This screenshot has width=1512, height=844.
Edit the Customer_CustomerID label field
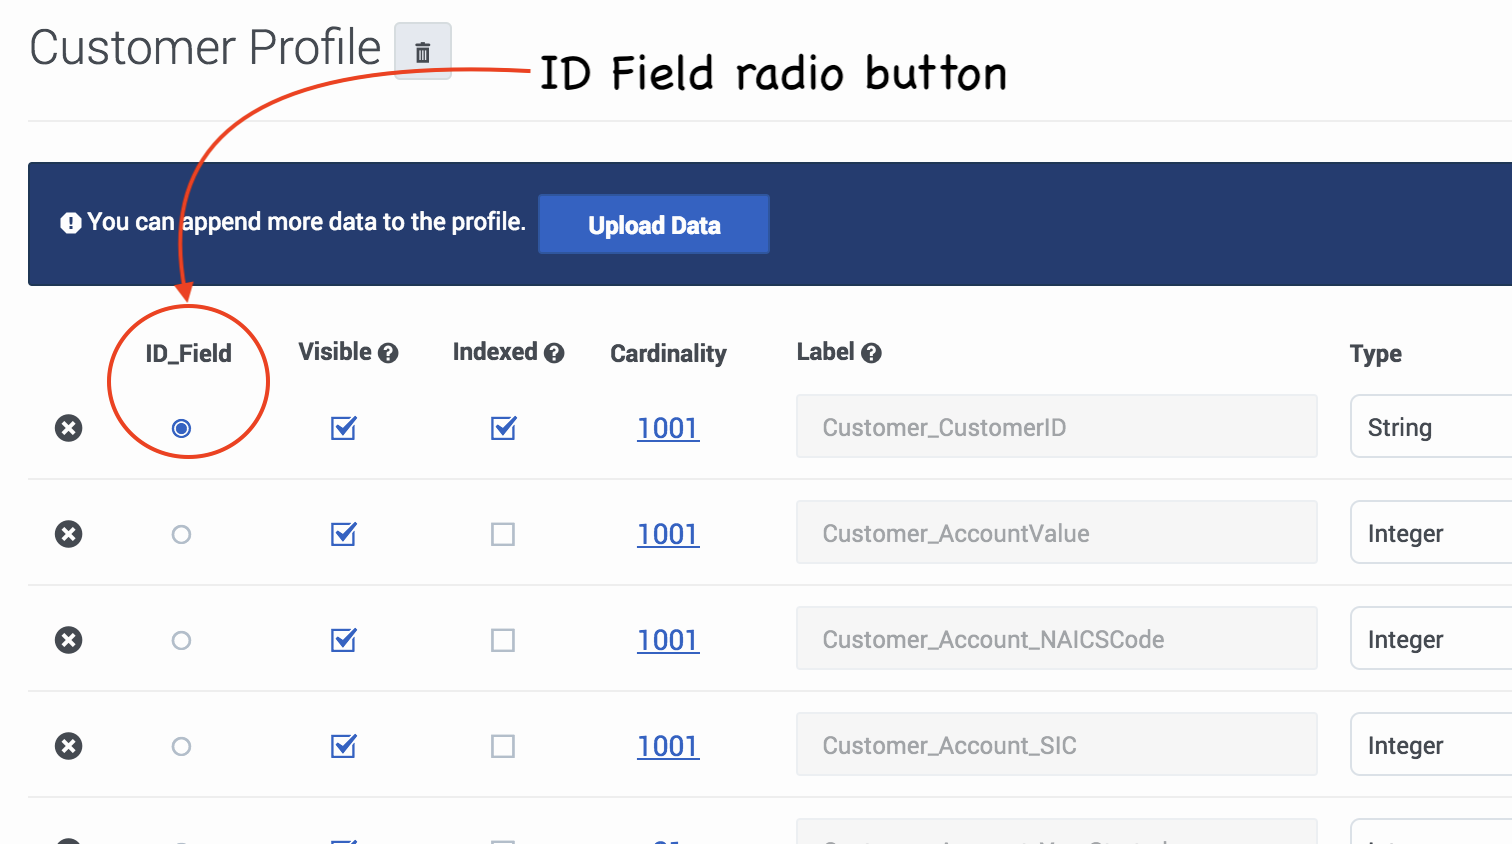[1057, 427]
